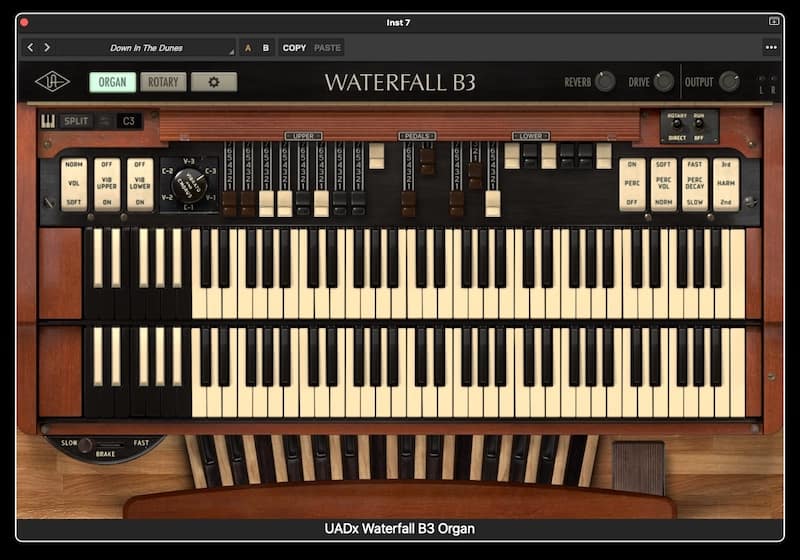Click the OUTPUT knob
The image size is (800, 560).
coord(730,82)
